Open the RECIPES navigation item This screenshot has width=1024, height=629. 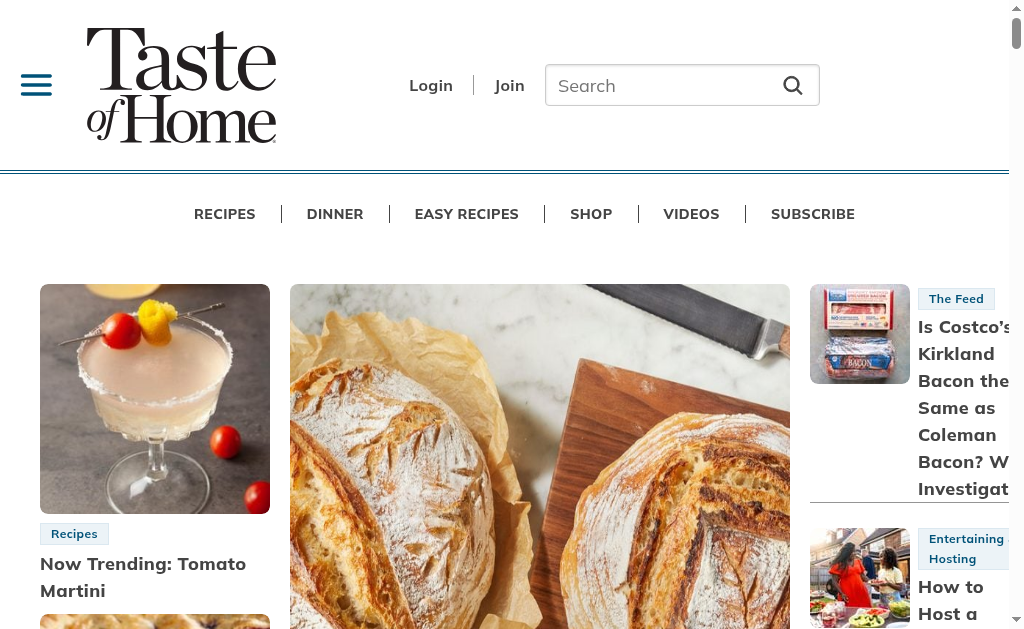point(225,214)
